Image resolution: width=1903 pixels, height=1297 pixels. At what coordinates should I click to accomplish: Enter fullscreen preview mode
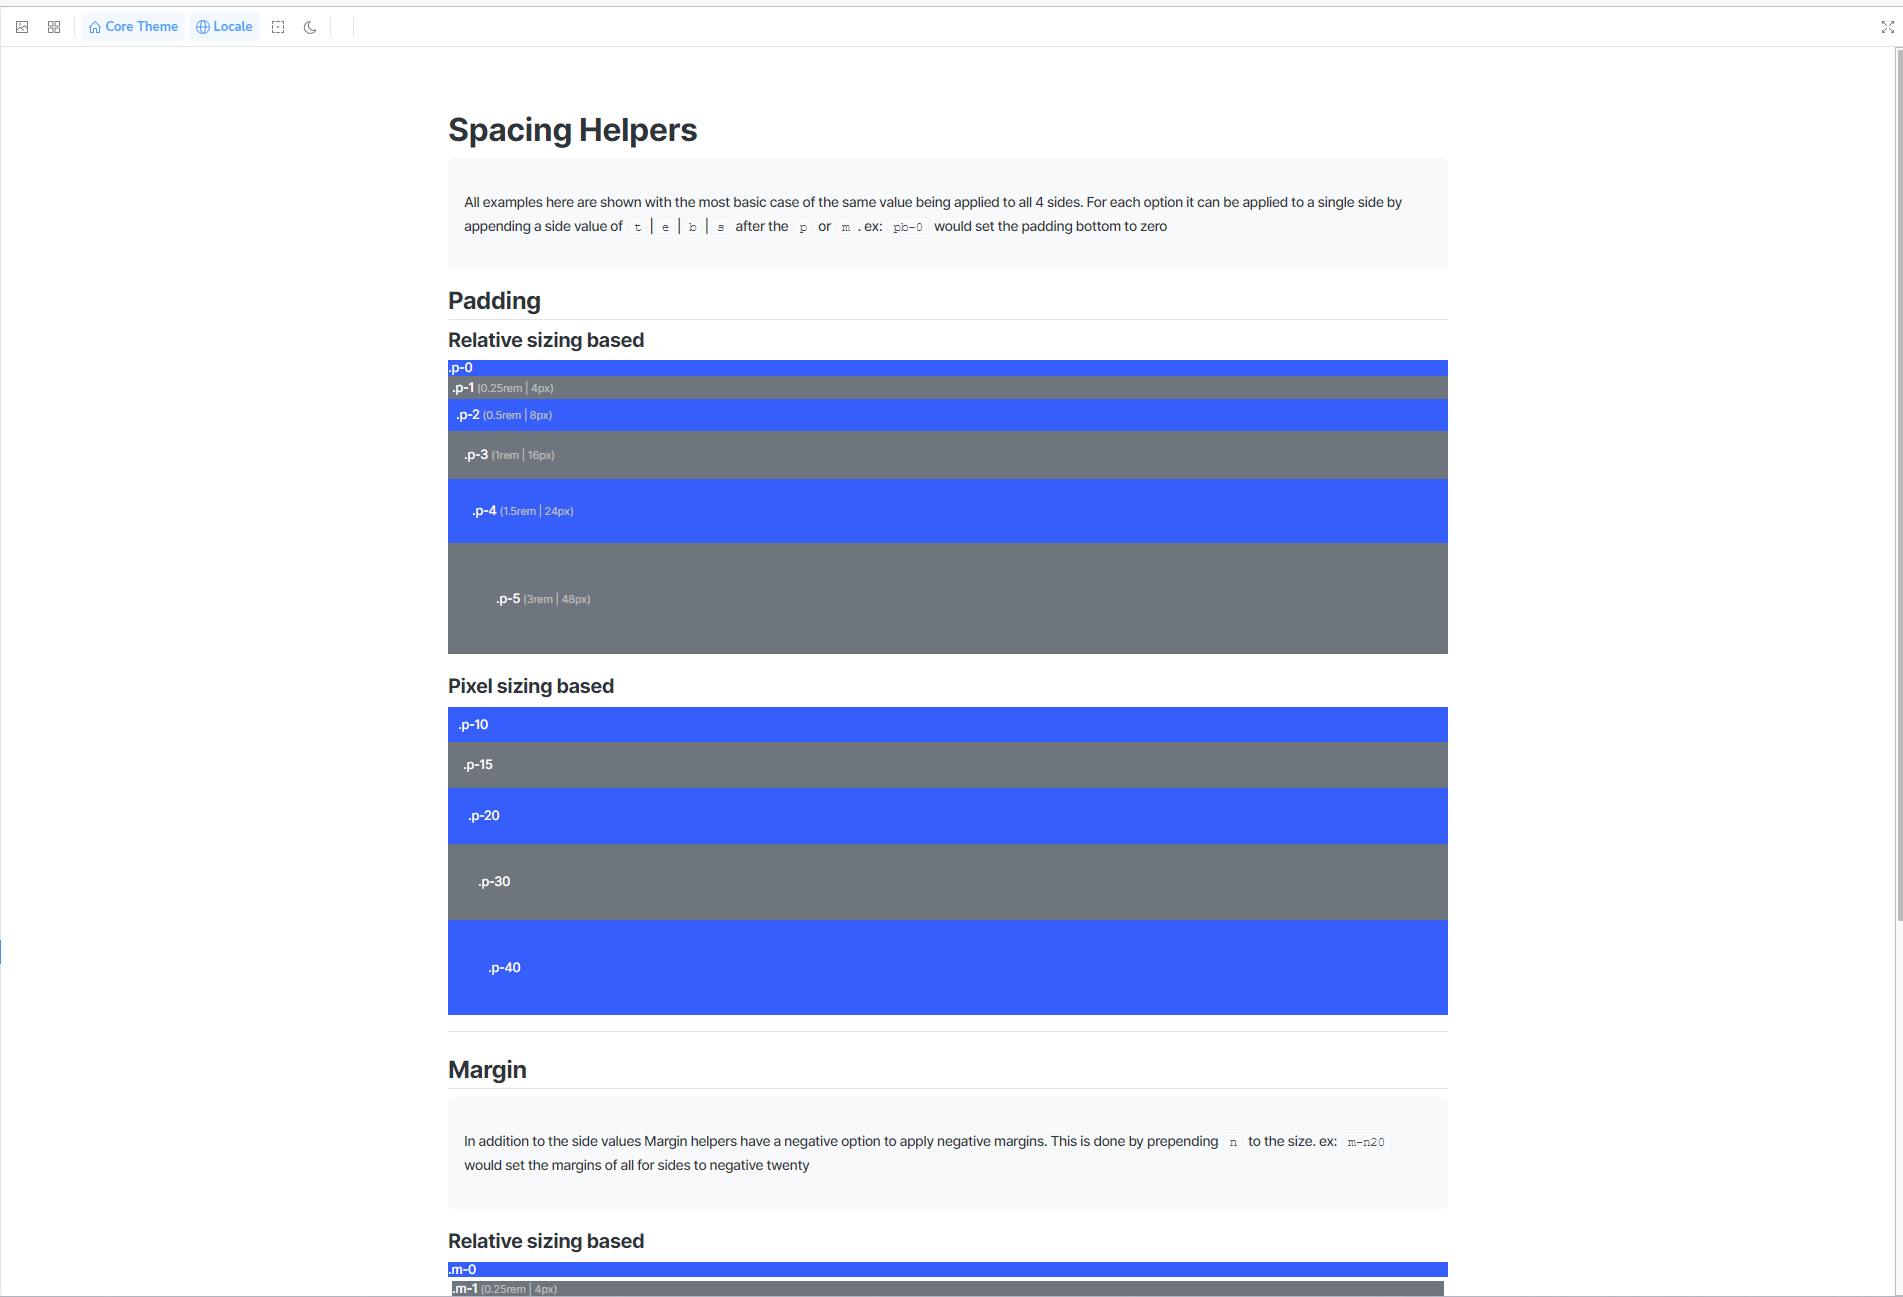(1889, 27)
